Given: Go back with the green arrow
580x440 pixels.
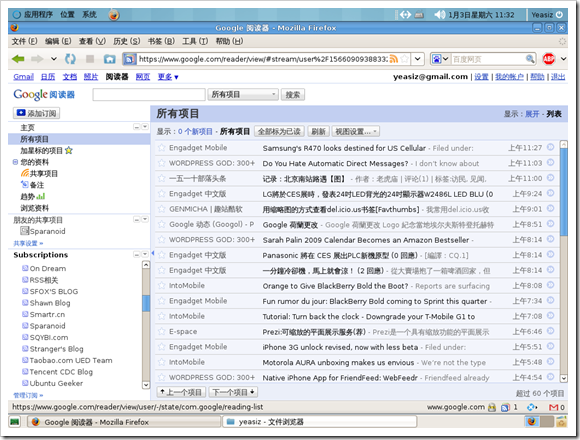Looking at the screenshot, I should coord(18,58).
